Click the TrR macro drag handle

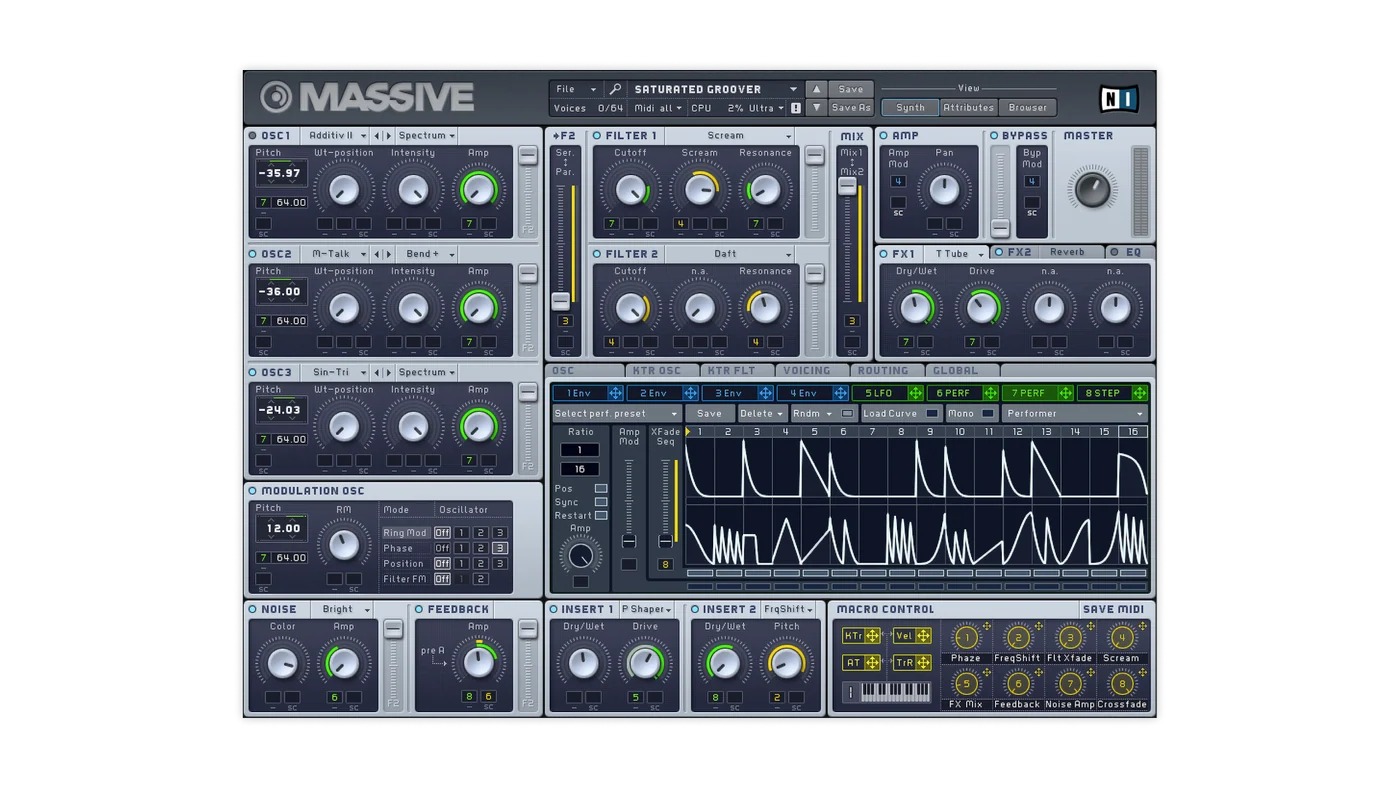pos(923,662)
